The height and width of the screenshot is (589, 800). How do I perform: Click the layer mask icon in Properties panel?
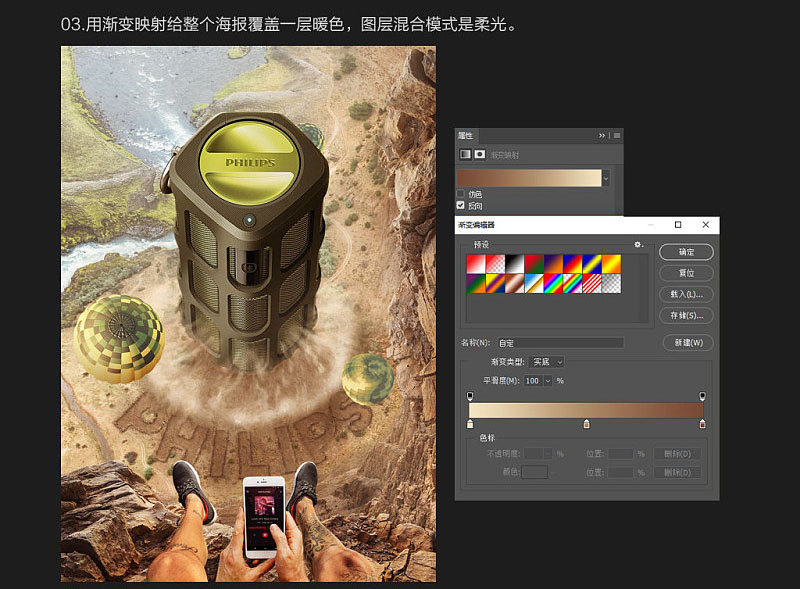tap(480, 154)
